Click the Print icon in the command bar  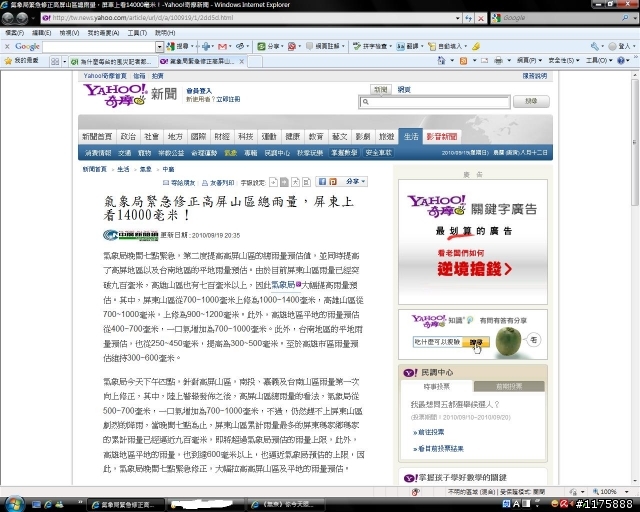[x=498, y=60]
